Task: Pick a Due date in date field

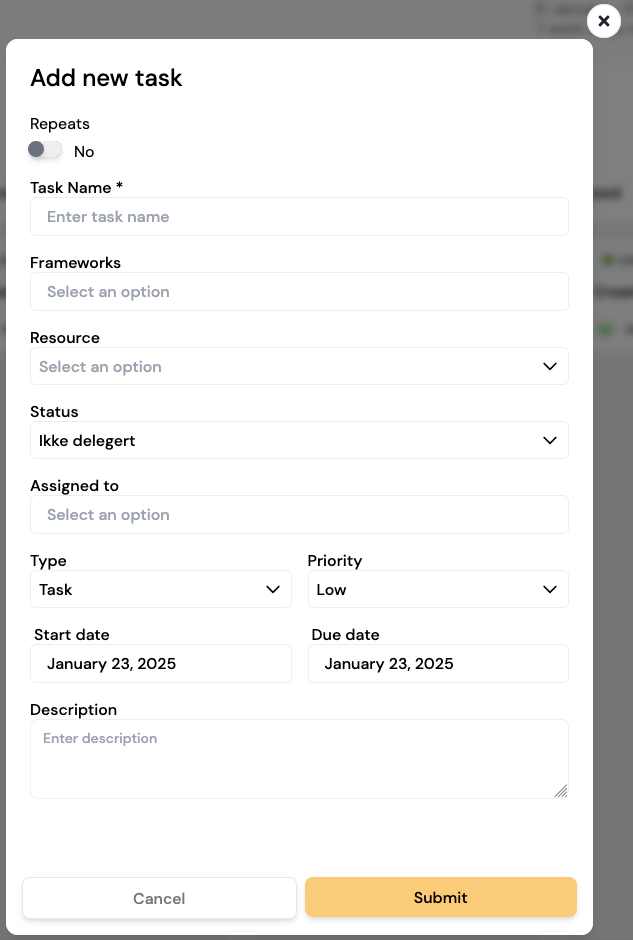Action: [x=438, y=663]
